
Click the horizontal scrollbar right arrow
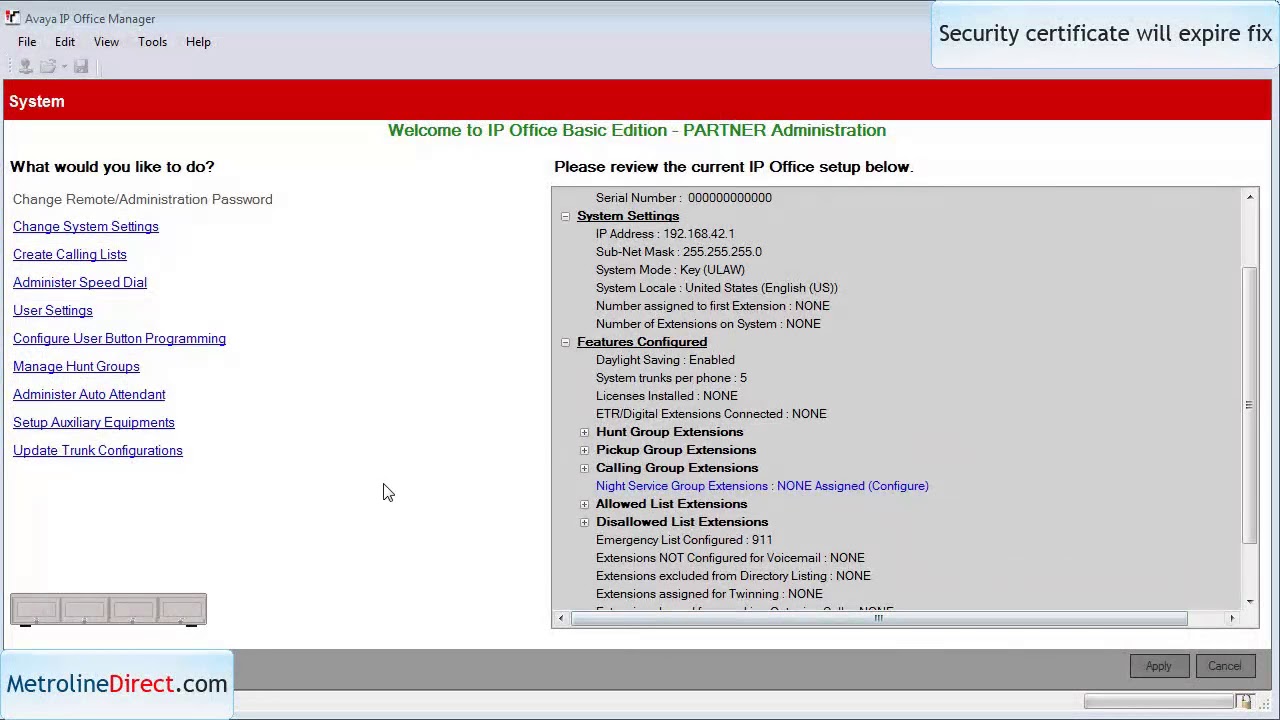pyautogui.click(x=1232, y=619)
